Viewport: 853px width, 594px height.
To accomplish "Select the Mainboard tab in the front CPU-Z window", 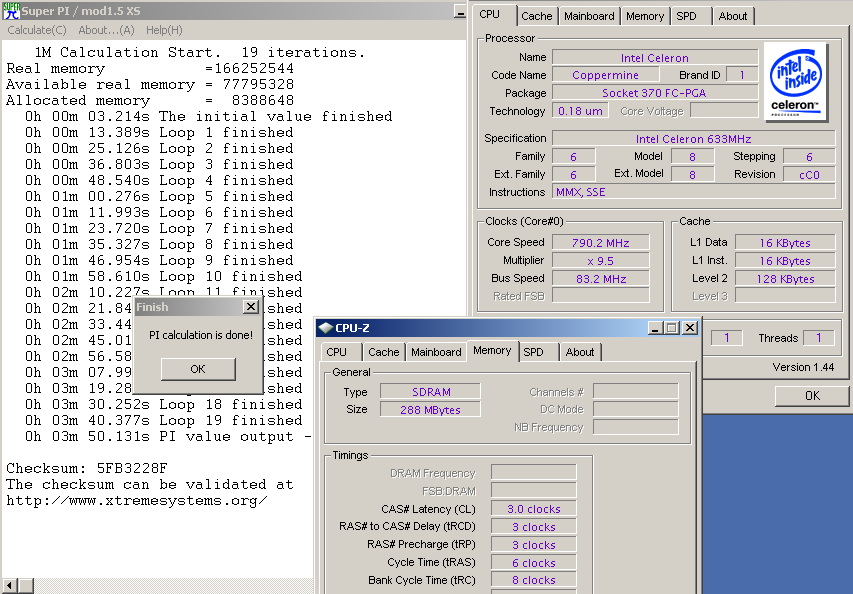I will coord(436,352).
